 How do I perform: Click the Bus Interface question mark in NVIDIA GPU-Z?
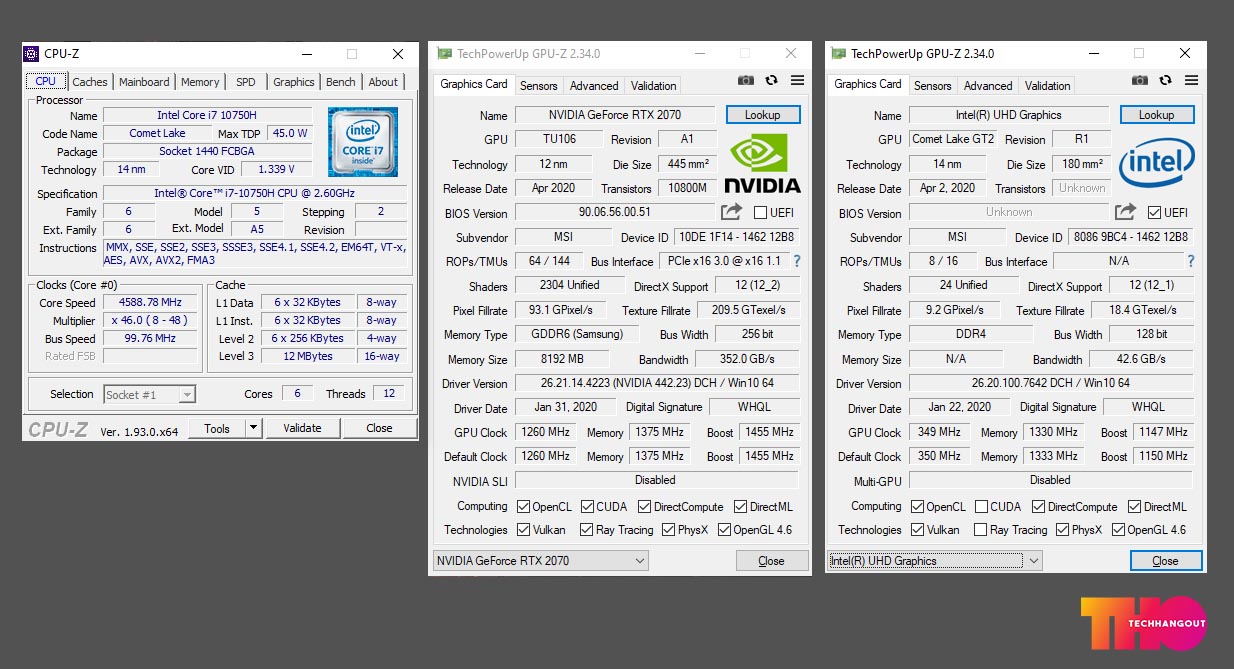[796, 261]
